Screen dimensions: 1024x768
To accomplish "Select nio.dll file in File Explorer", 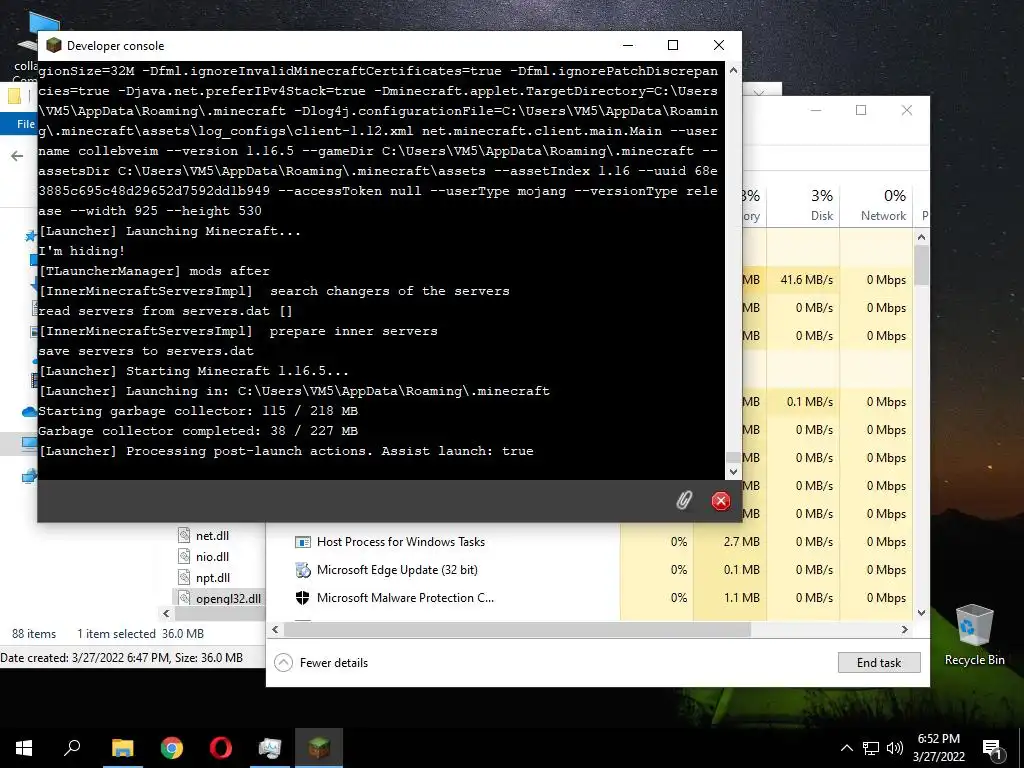I will pyautogui.click(x=212, y=556).
